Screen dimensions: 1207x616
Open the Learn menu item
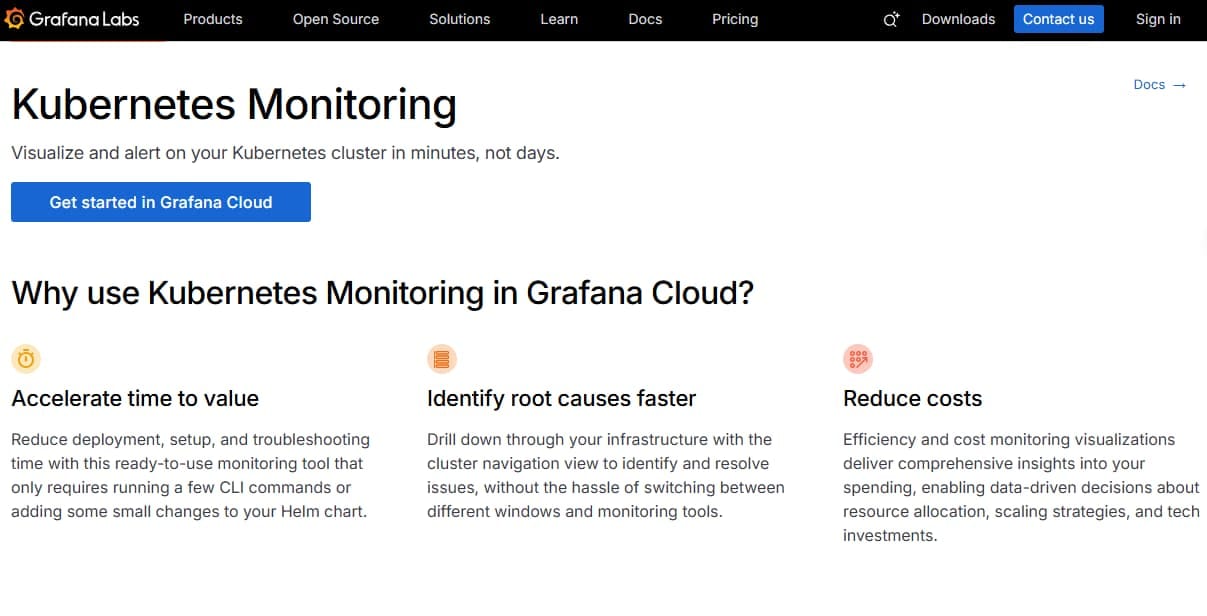(x=558, y=19)
